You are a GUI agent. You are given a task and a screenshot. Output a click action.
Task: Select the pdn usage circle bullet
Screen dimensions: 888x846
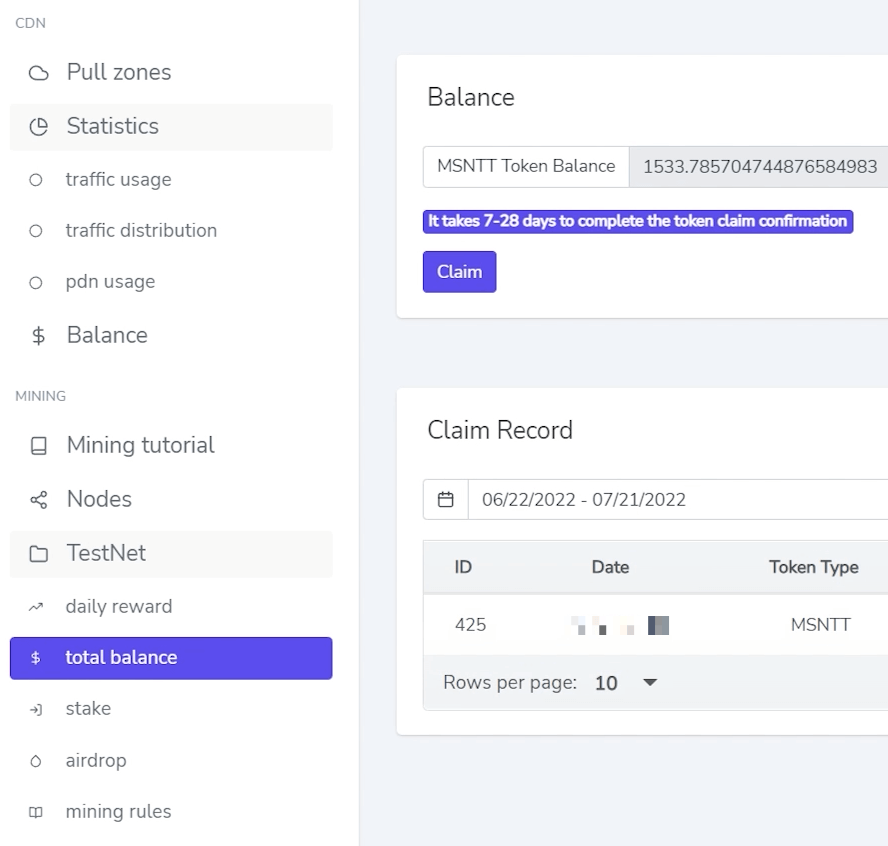(36, 283)
